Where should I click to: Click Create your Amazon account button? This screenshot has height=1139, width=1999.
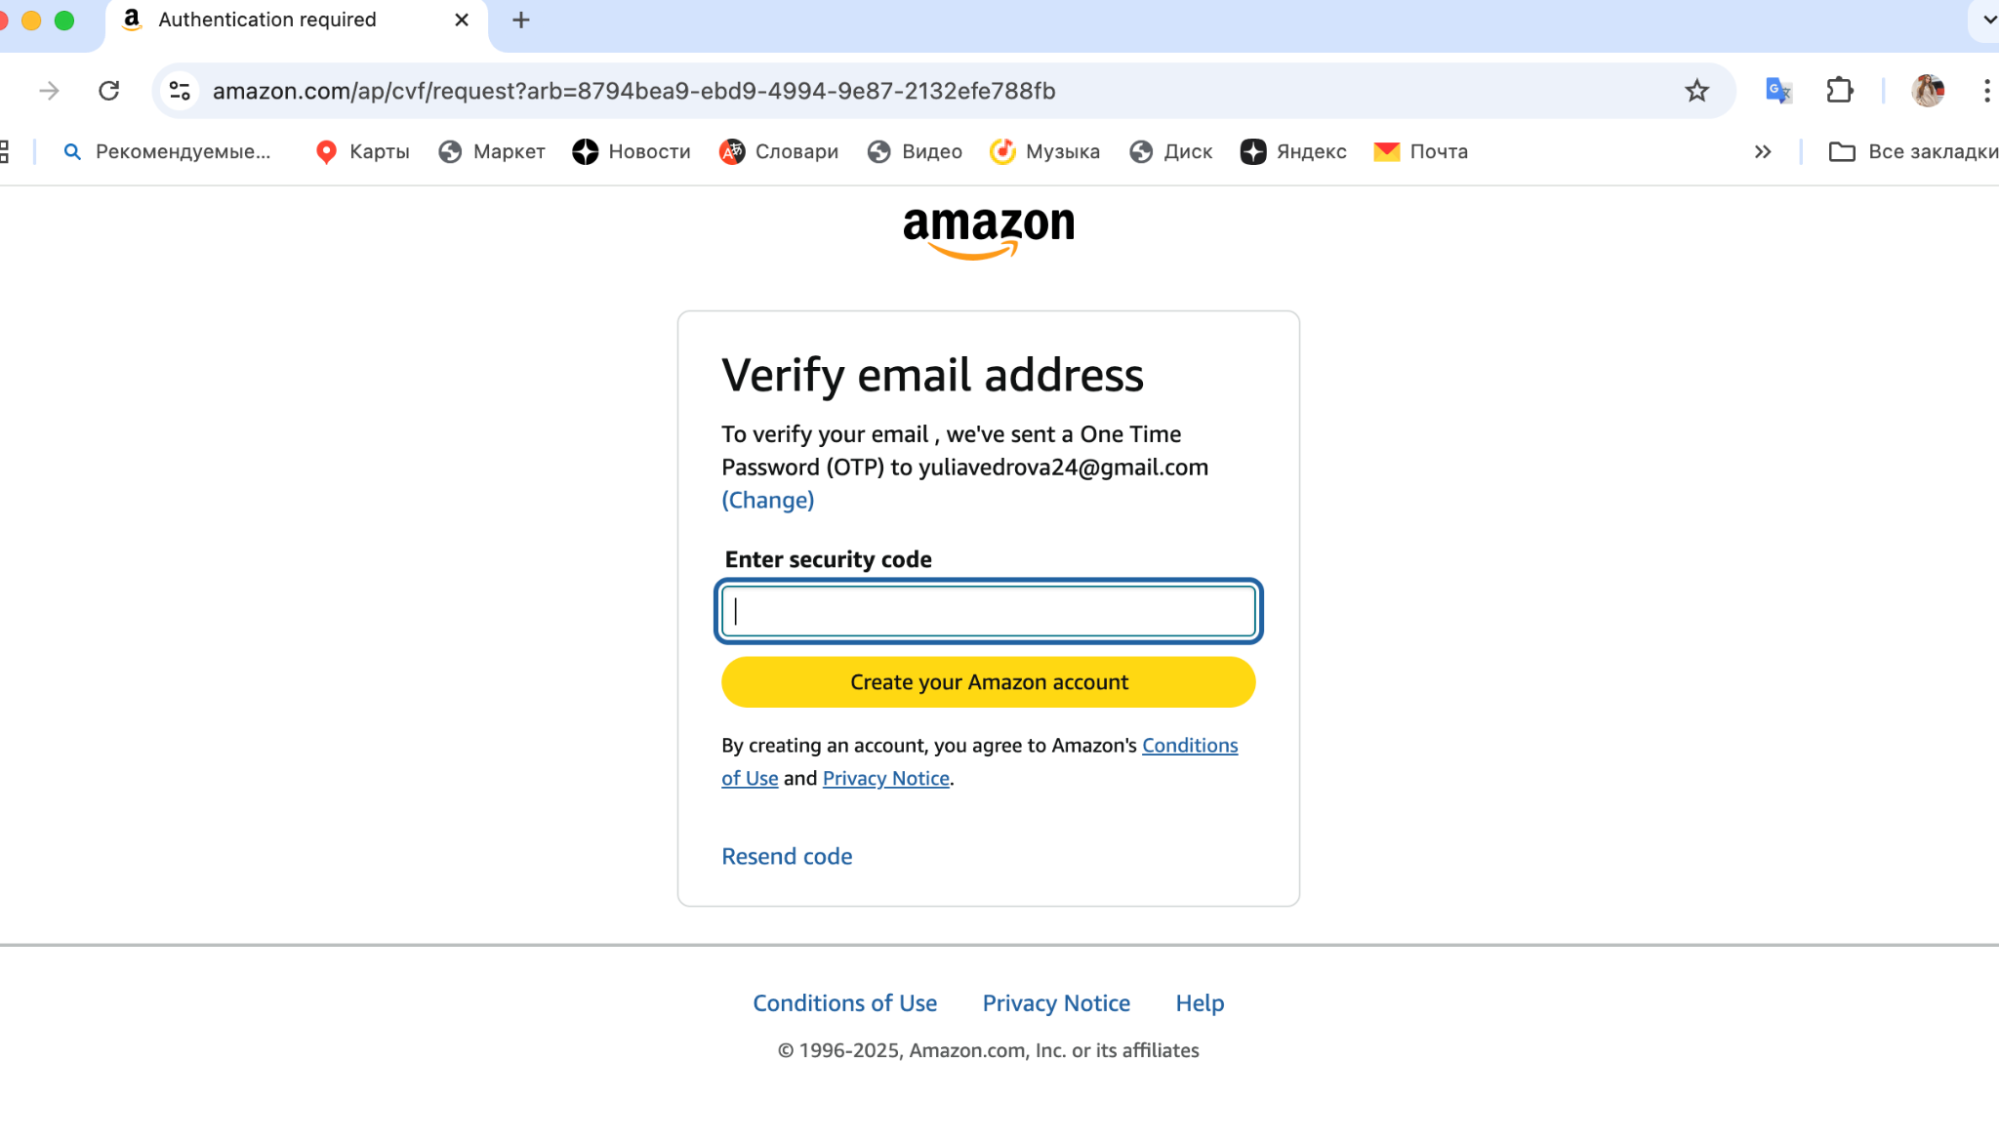click(988, 682)
